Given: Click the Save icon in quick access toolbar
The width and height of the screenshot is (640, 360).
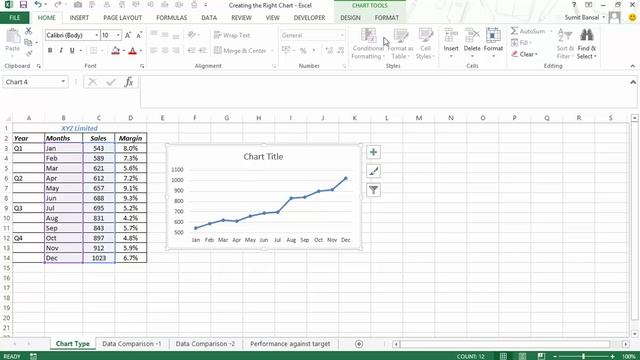Looking at the screenshot, I should [x=23, y=5].
